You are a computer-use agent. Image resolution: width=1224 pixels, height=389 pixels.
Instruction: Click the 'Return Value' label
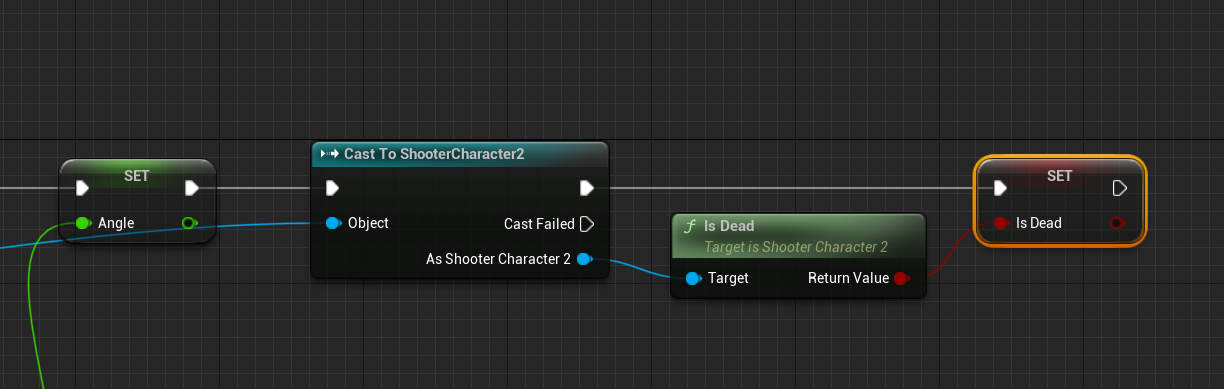(x=848, y=278)
